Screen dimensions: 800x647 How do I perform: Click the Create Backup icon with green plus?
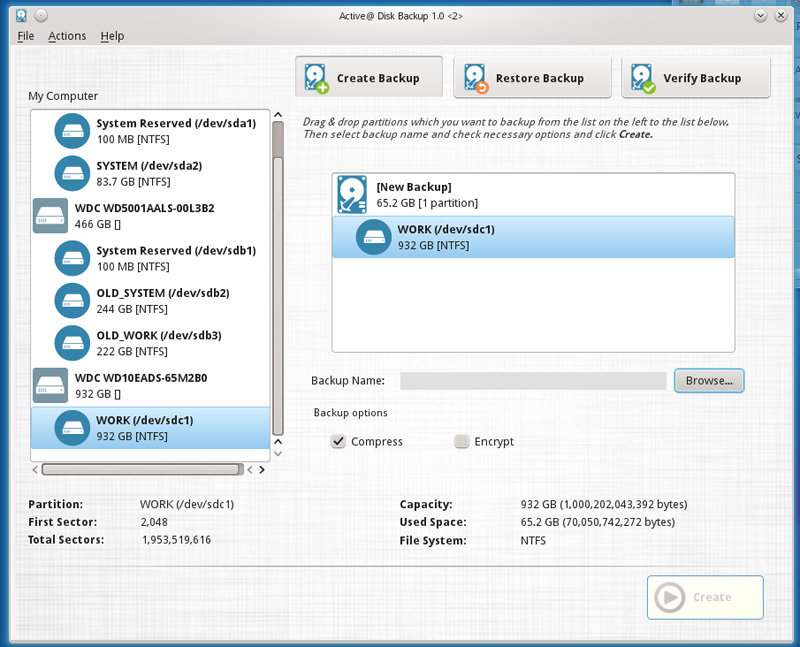(316, 78)
